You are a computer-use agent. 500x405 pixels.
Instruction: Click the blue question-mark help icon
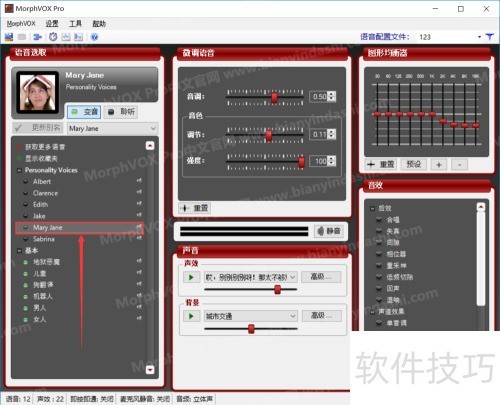[x=94, y=37]
